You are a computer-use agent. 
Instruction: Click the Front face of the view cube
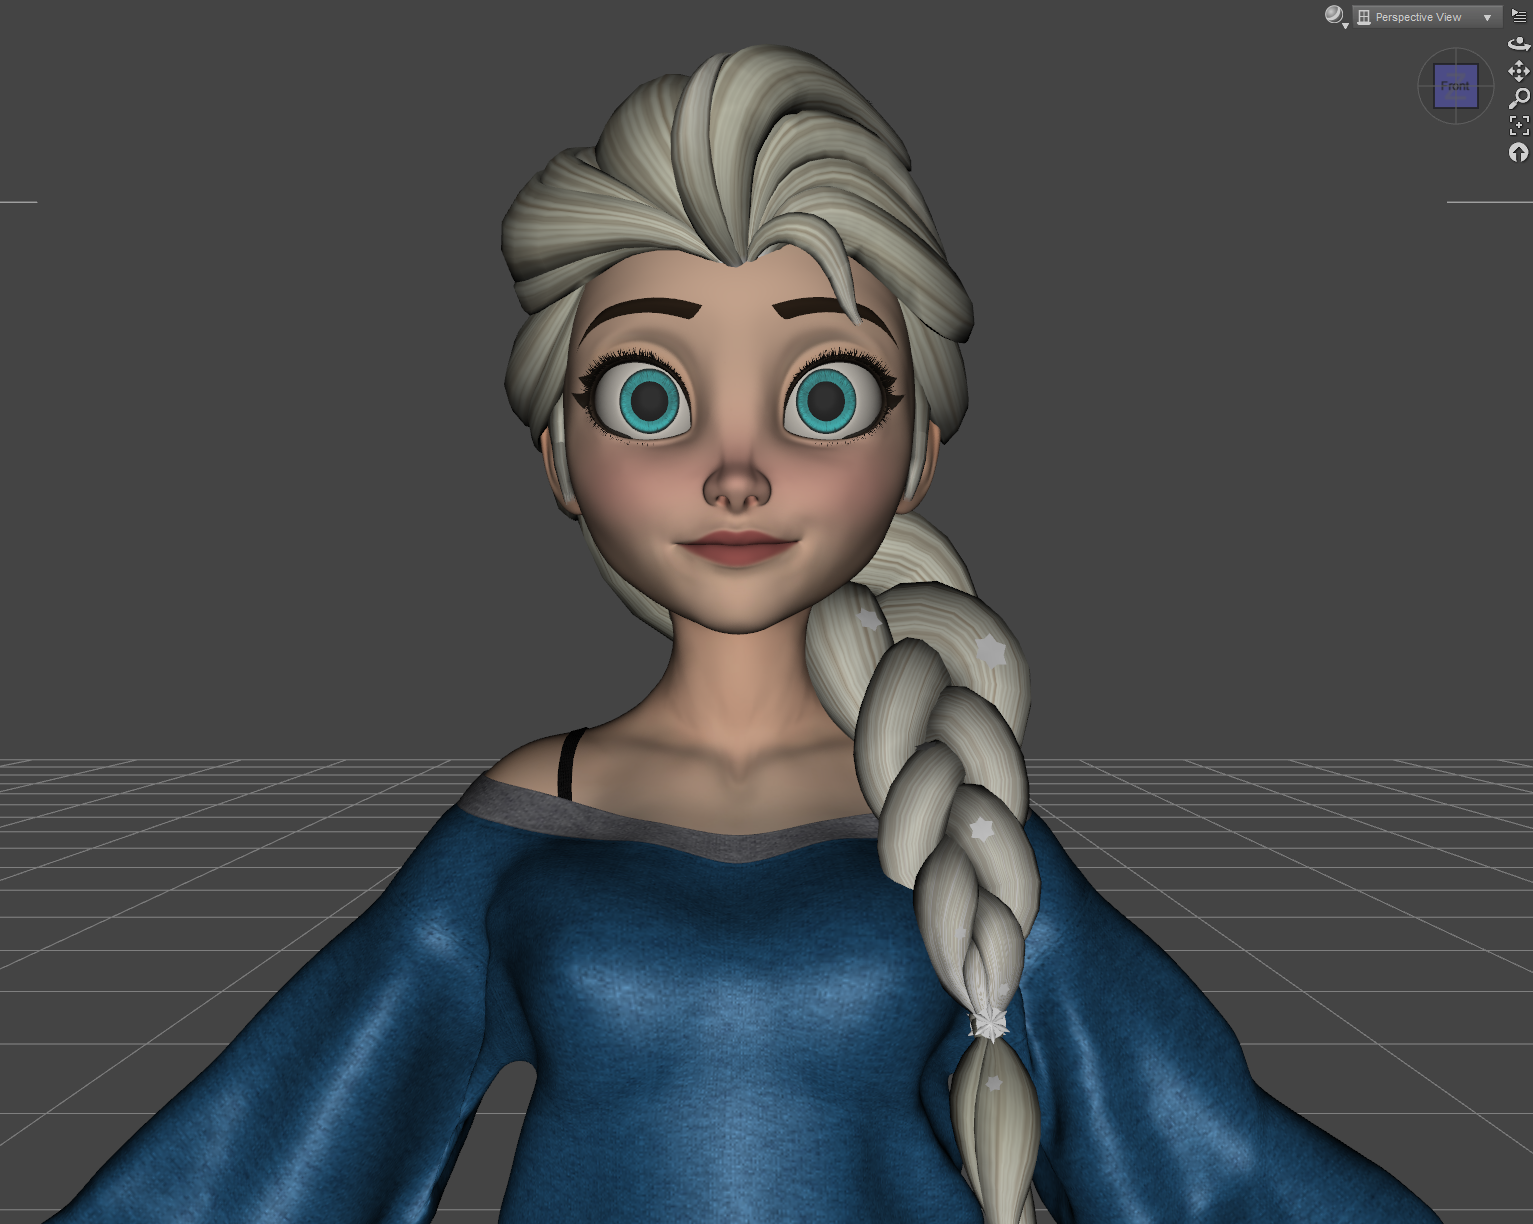(x=1456, y=86)
